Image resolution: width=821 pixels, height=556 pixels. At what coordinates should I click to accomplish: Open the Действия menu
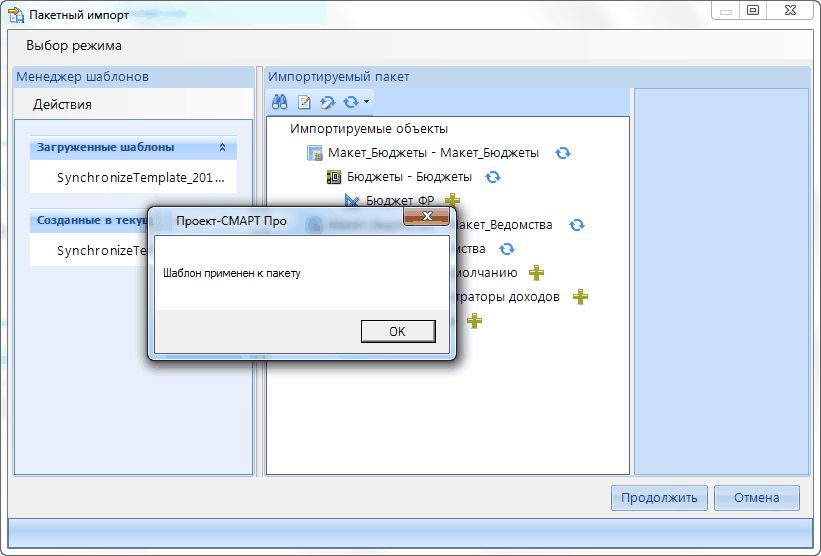coord(62,104)
